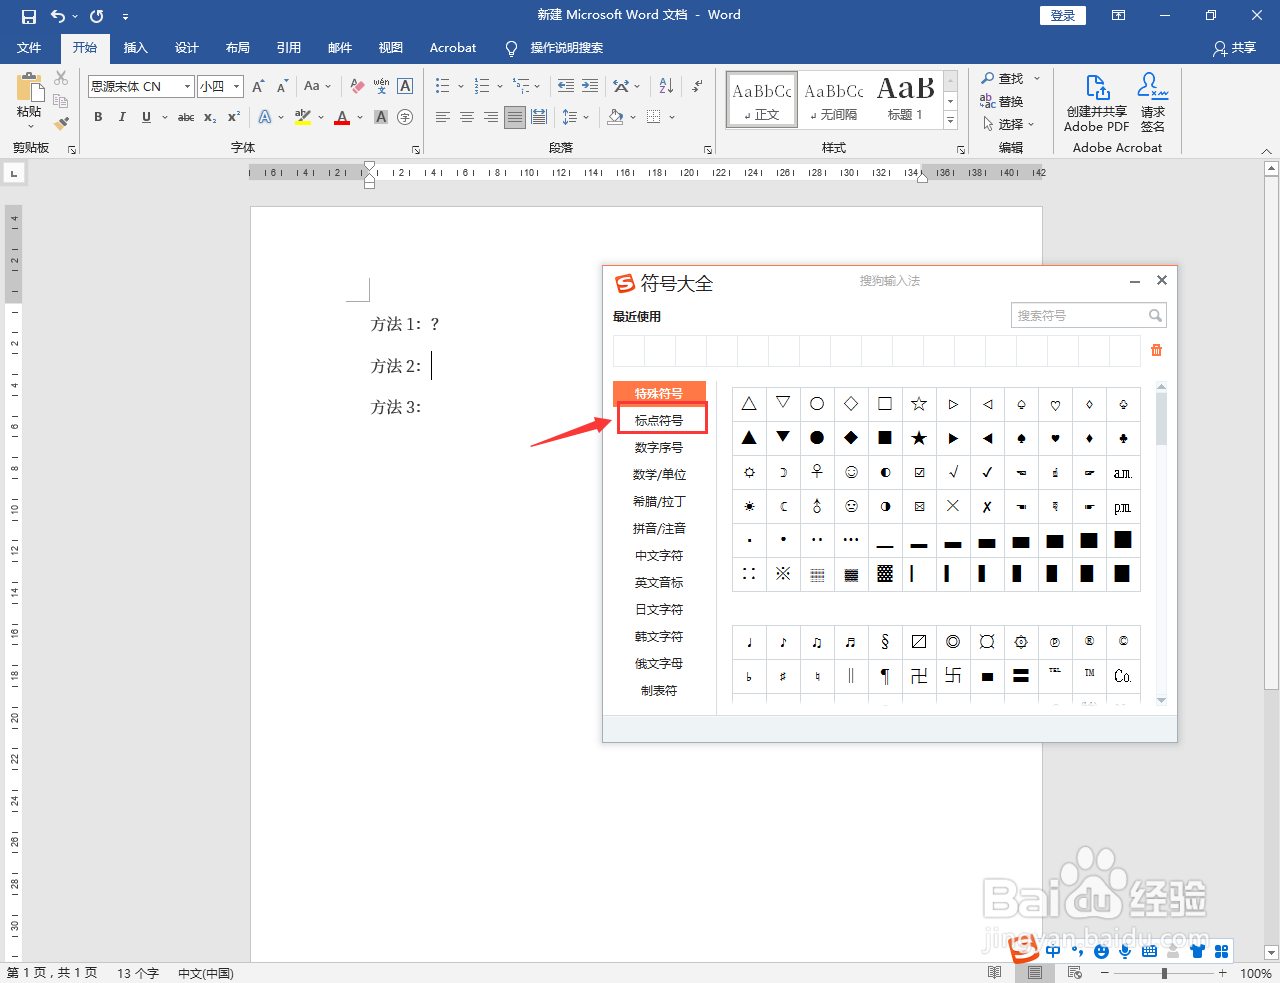Switch to the 插入 Insert tab
Image resolution: width=1280 pixels, height=983 pixels.
click(x=135, y=48)
